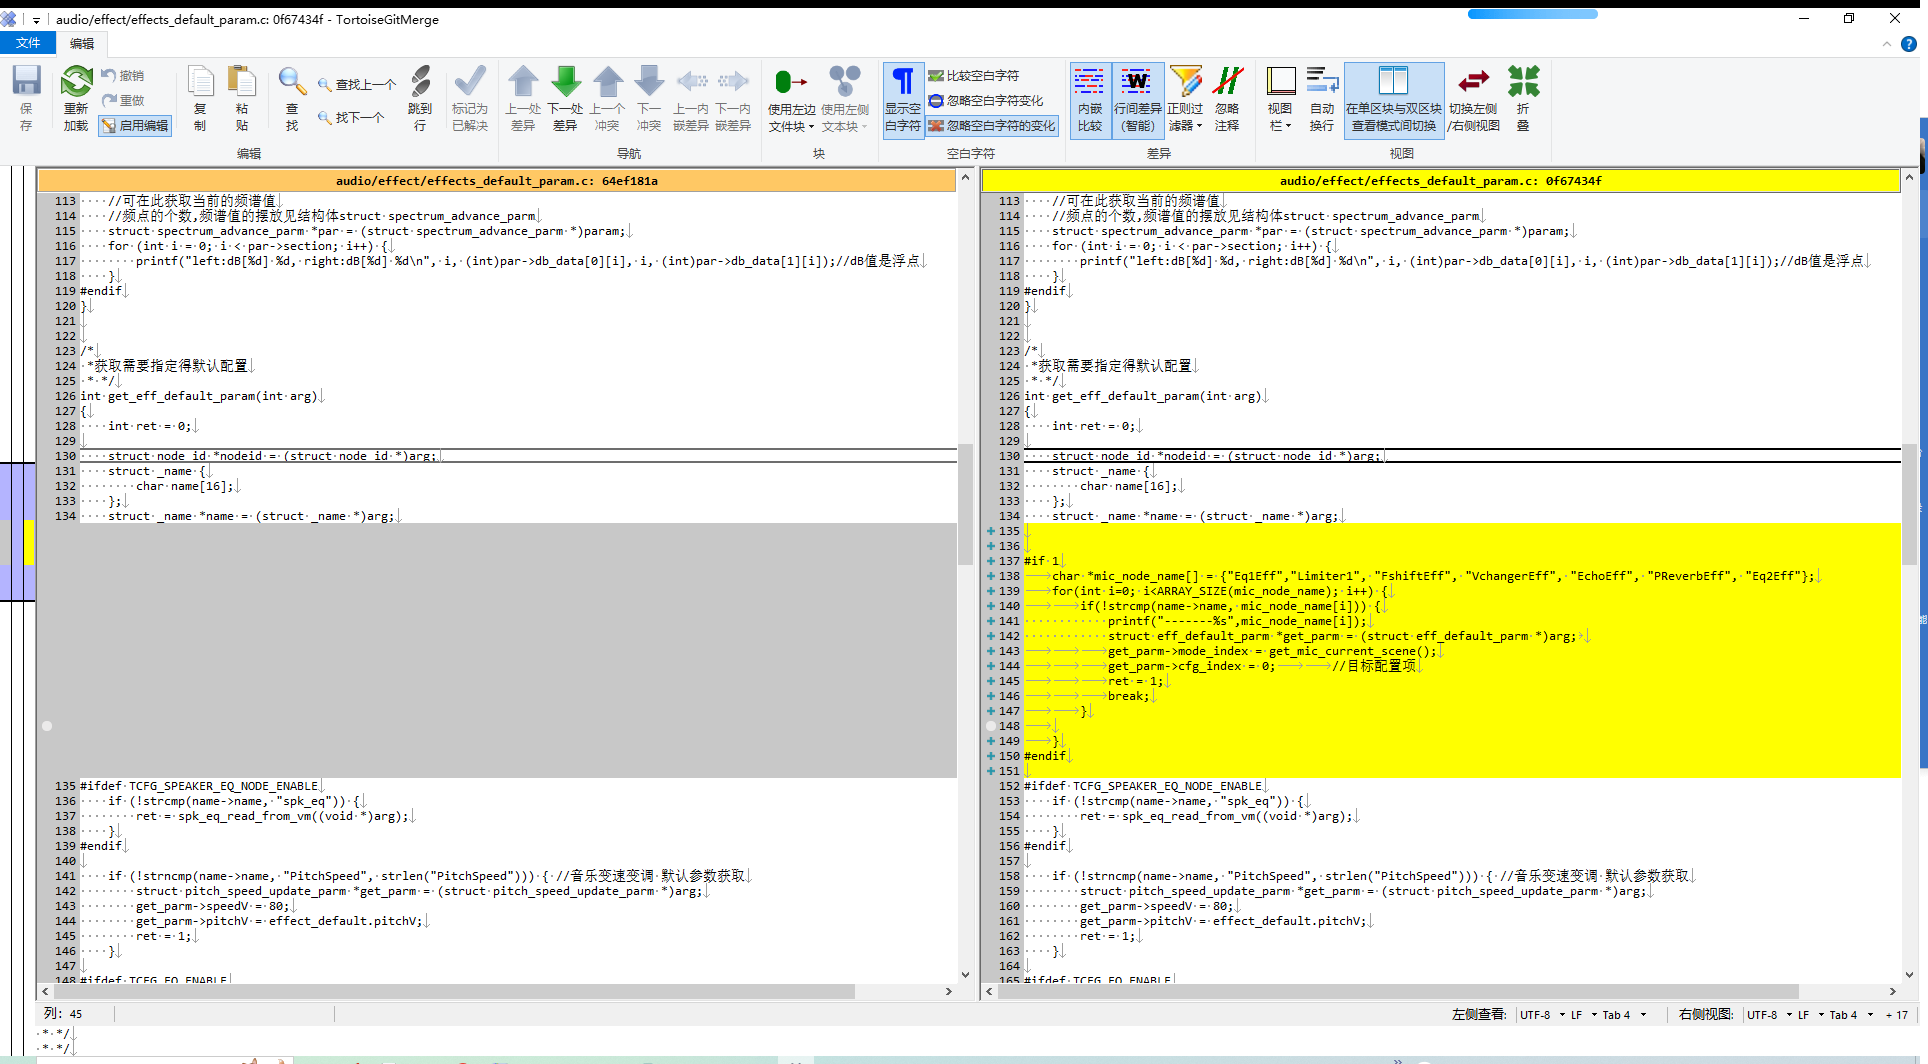This screenshot has width=1928, height=1064.
Task: Toggle Enable editing (启用编辑) option
Action: pos(135,126)
